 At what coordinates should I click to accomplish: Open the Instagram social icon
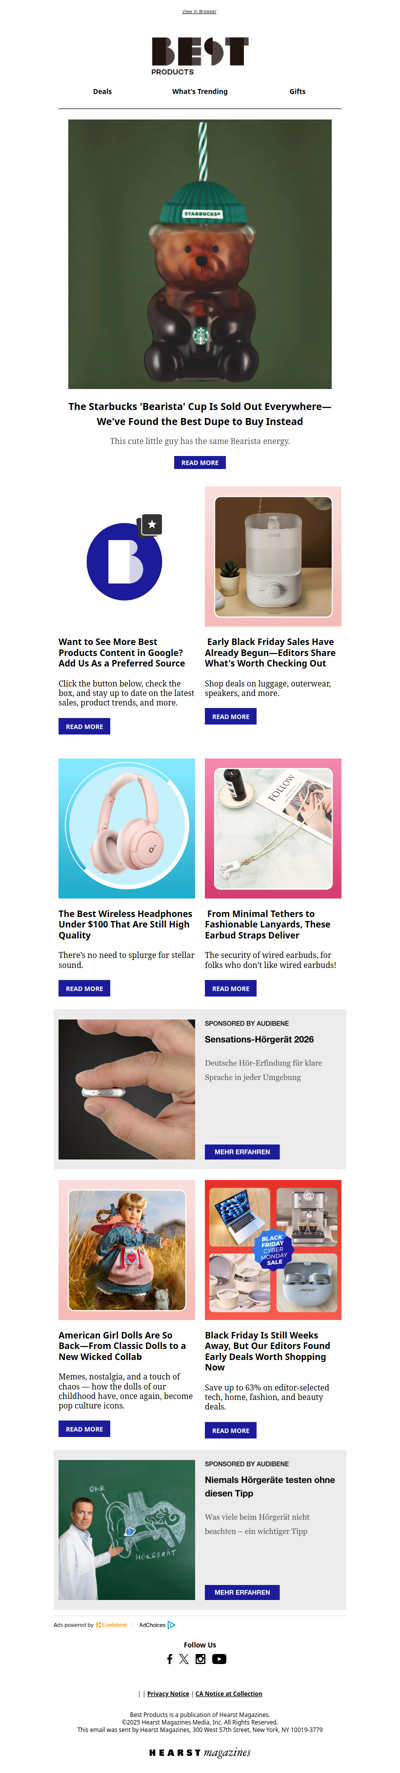click(x=200, y=1659)
